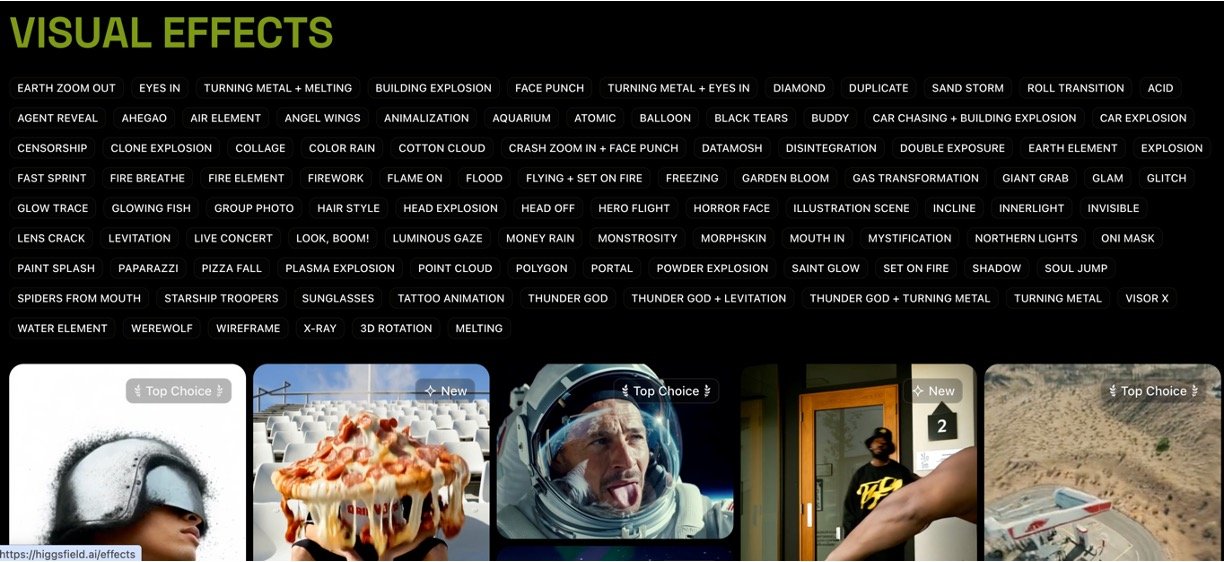The width and height of the screenshot is (1224, 562).
Task: Pick the PIZZA FALL effect
Action: [232, 268]
